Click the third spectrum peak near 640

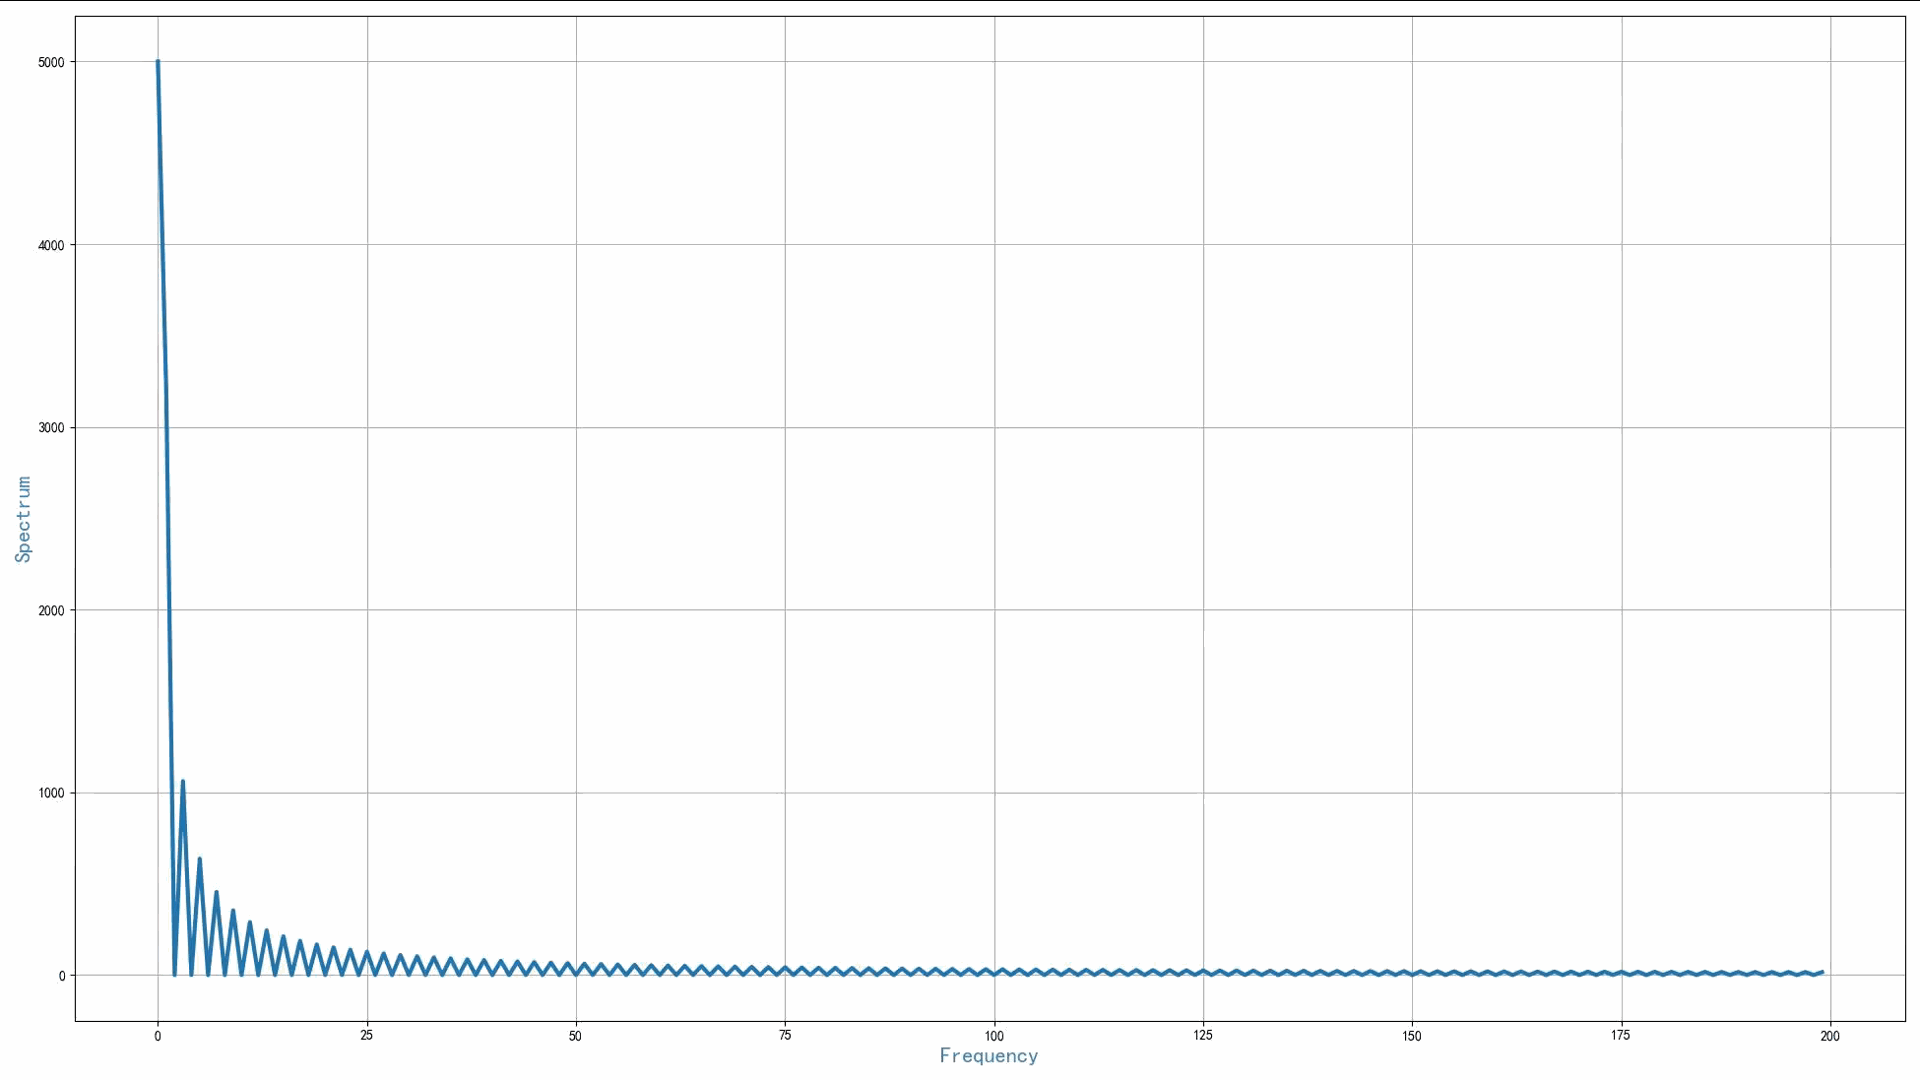pos(199,859)
